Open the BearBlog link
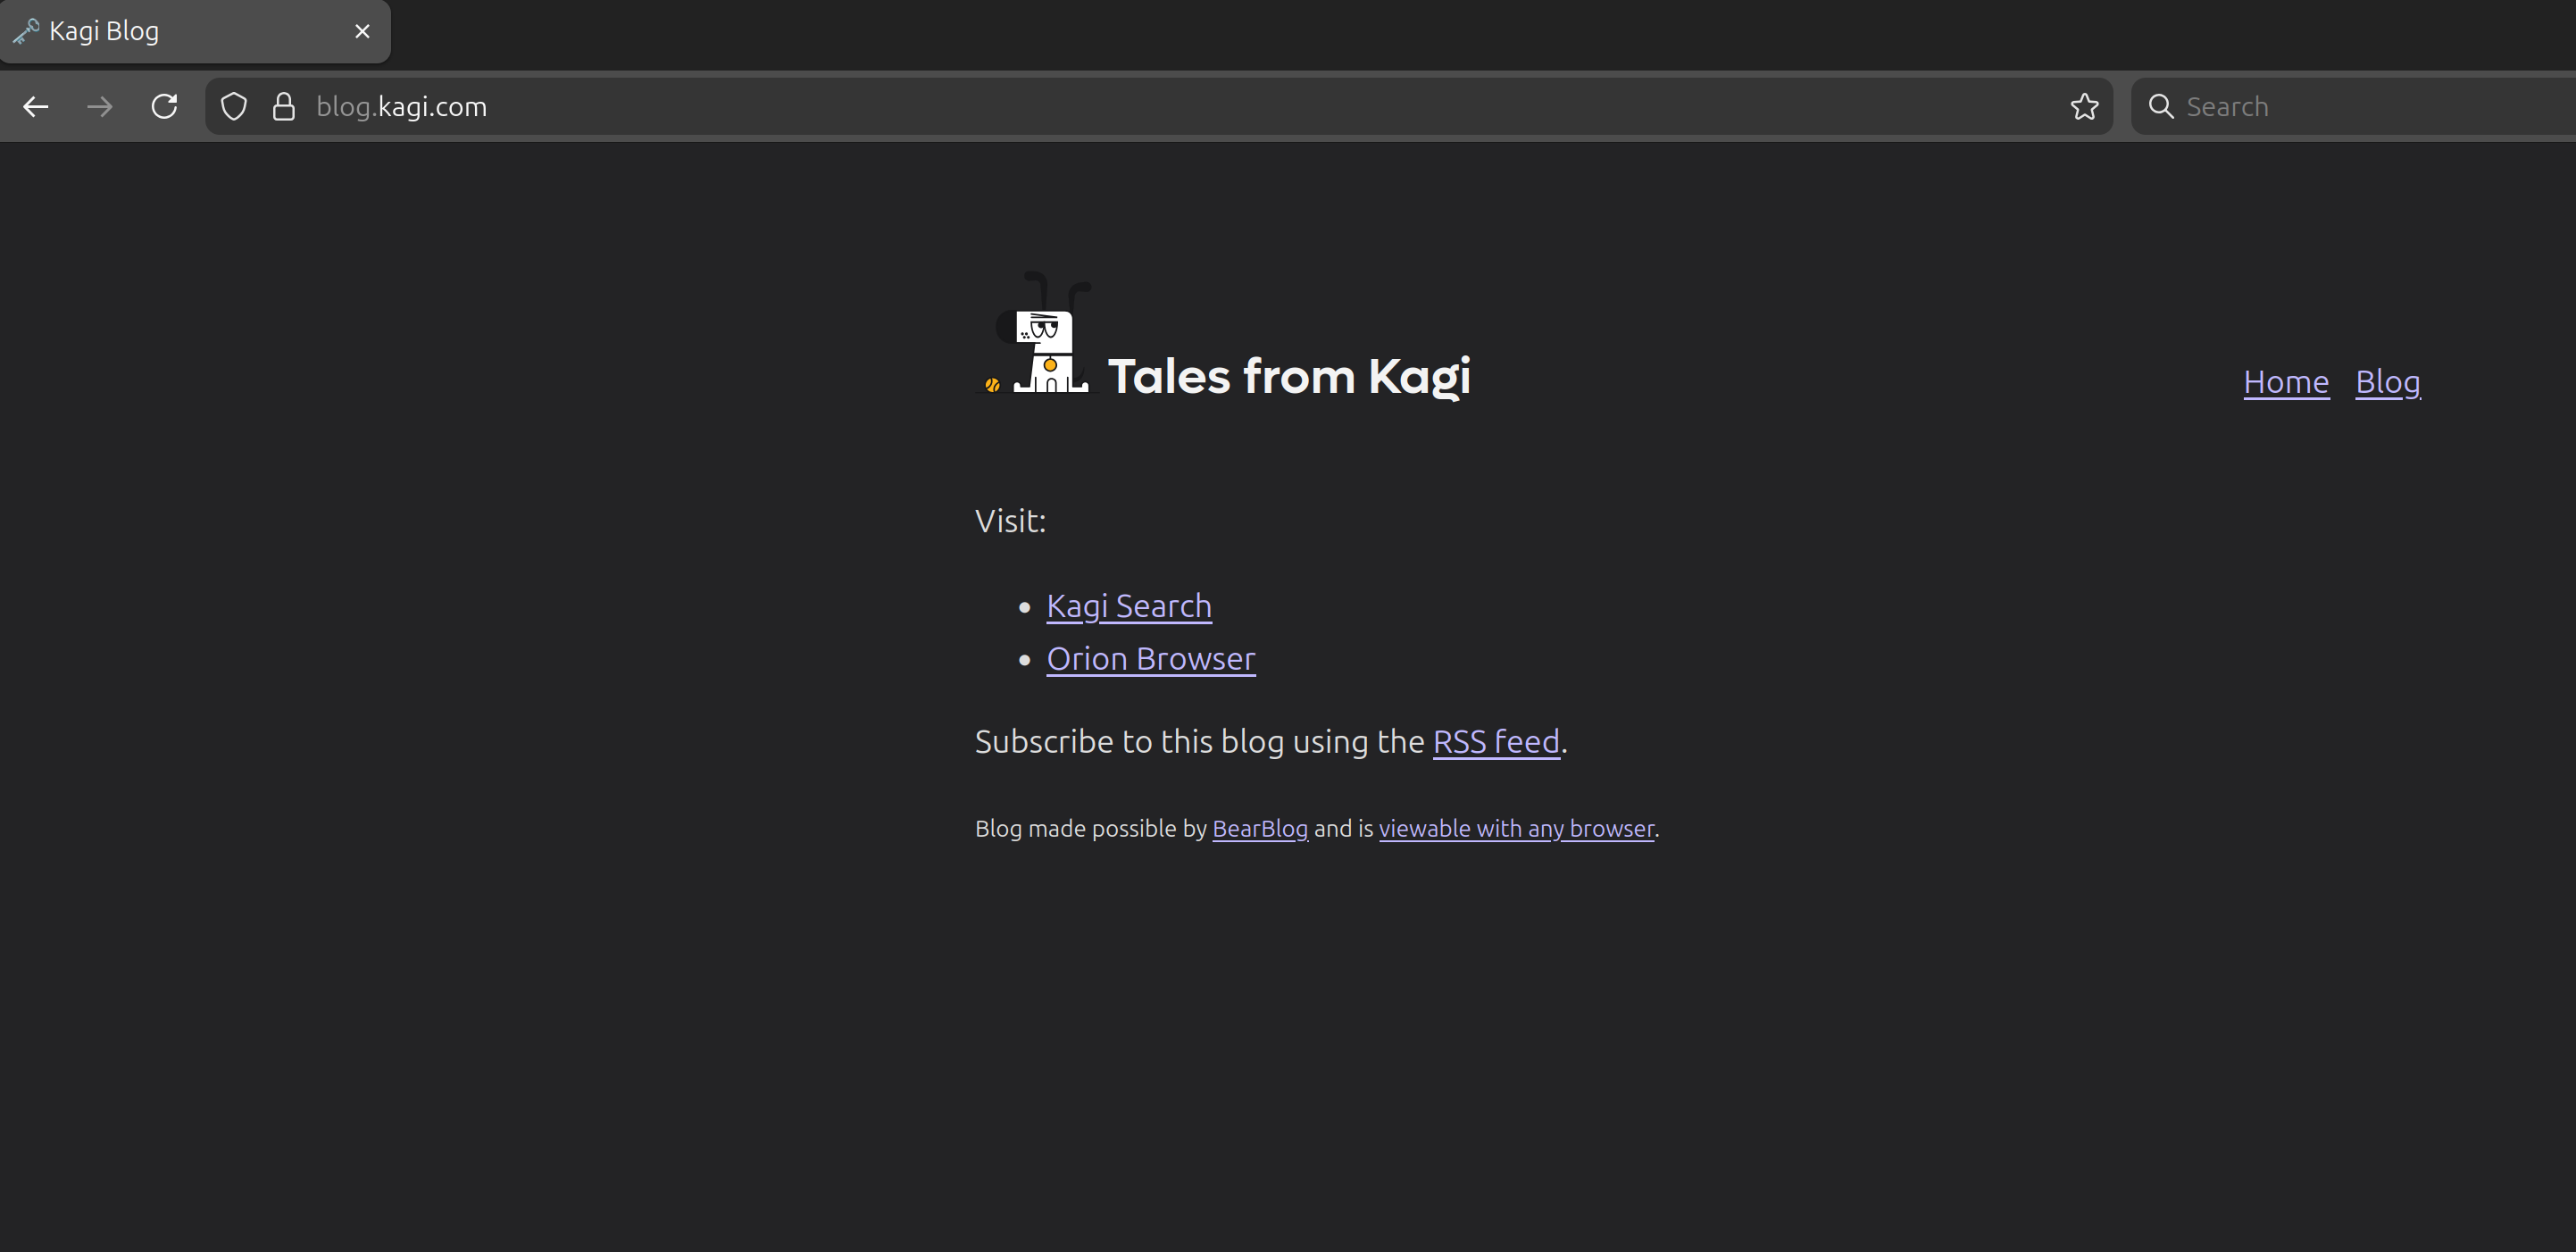Screen dimensions: 2576x1252 (x=1259, y=828)
